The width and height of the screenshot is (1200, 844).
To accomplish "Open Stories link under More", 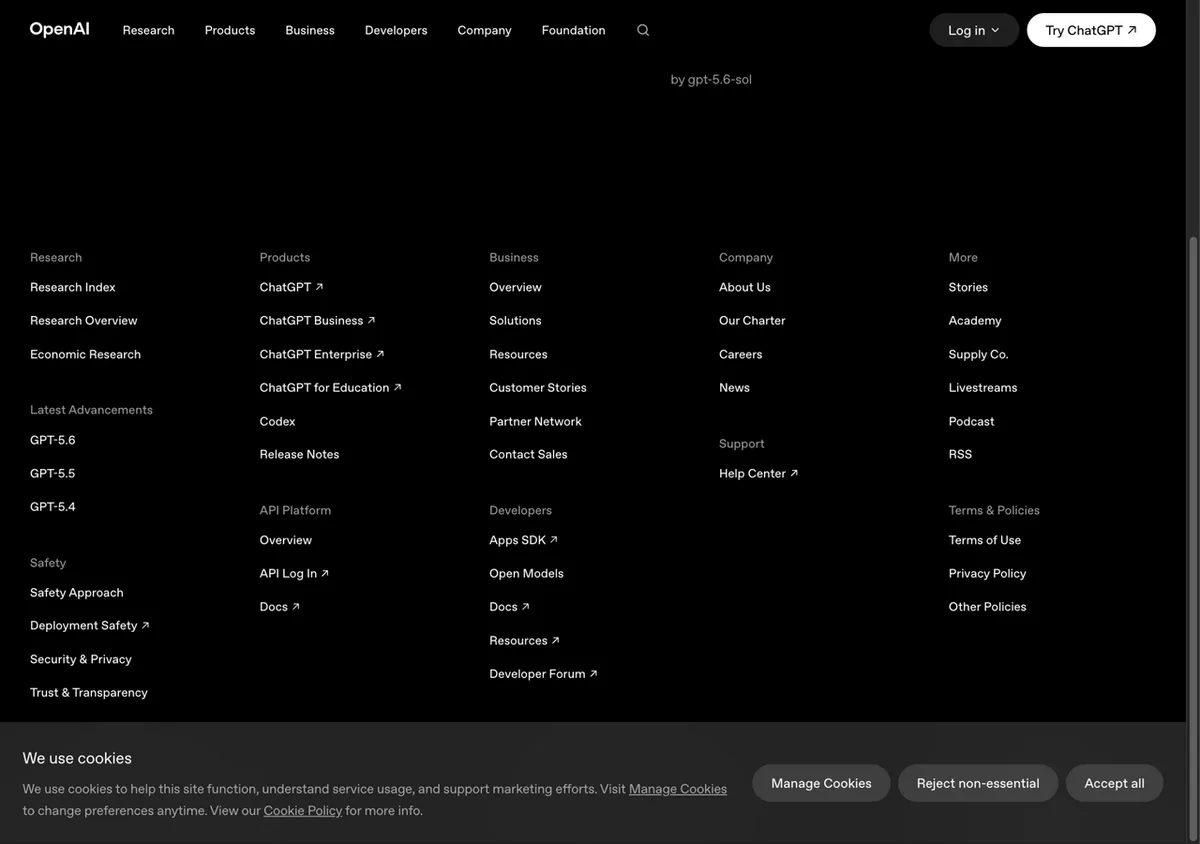I will coord(969,287).
